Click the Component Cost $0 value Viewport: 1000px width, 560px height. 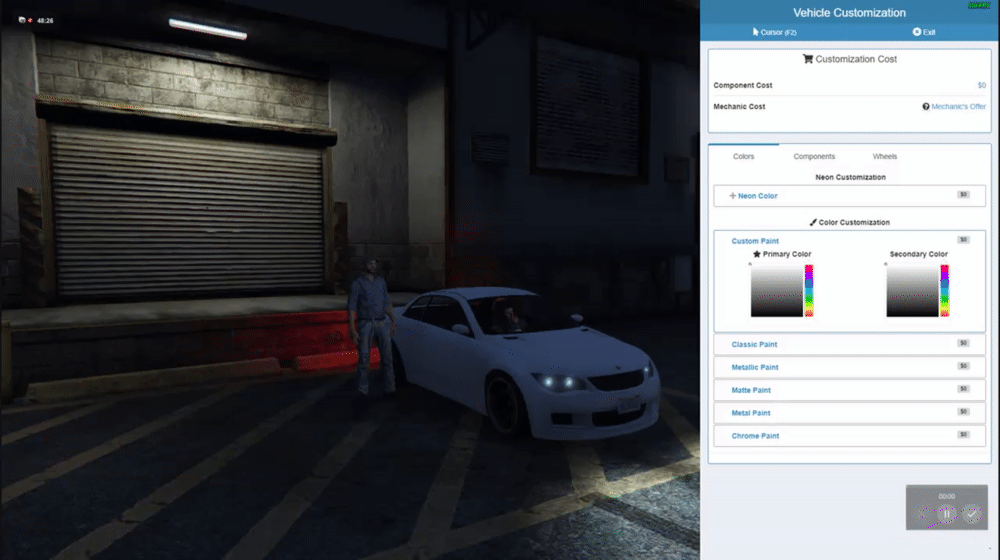[x=982, y=85]
